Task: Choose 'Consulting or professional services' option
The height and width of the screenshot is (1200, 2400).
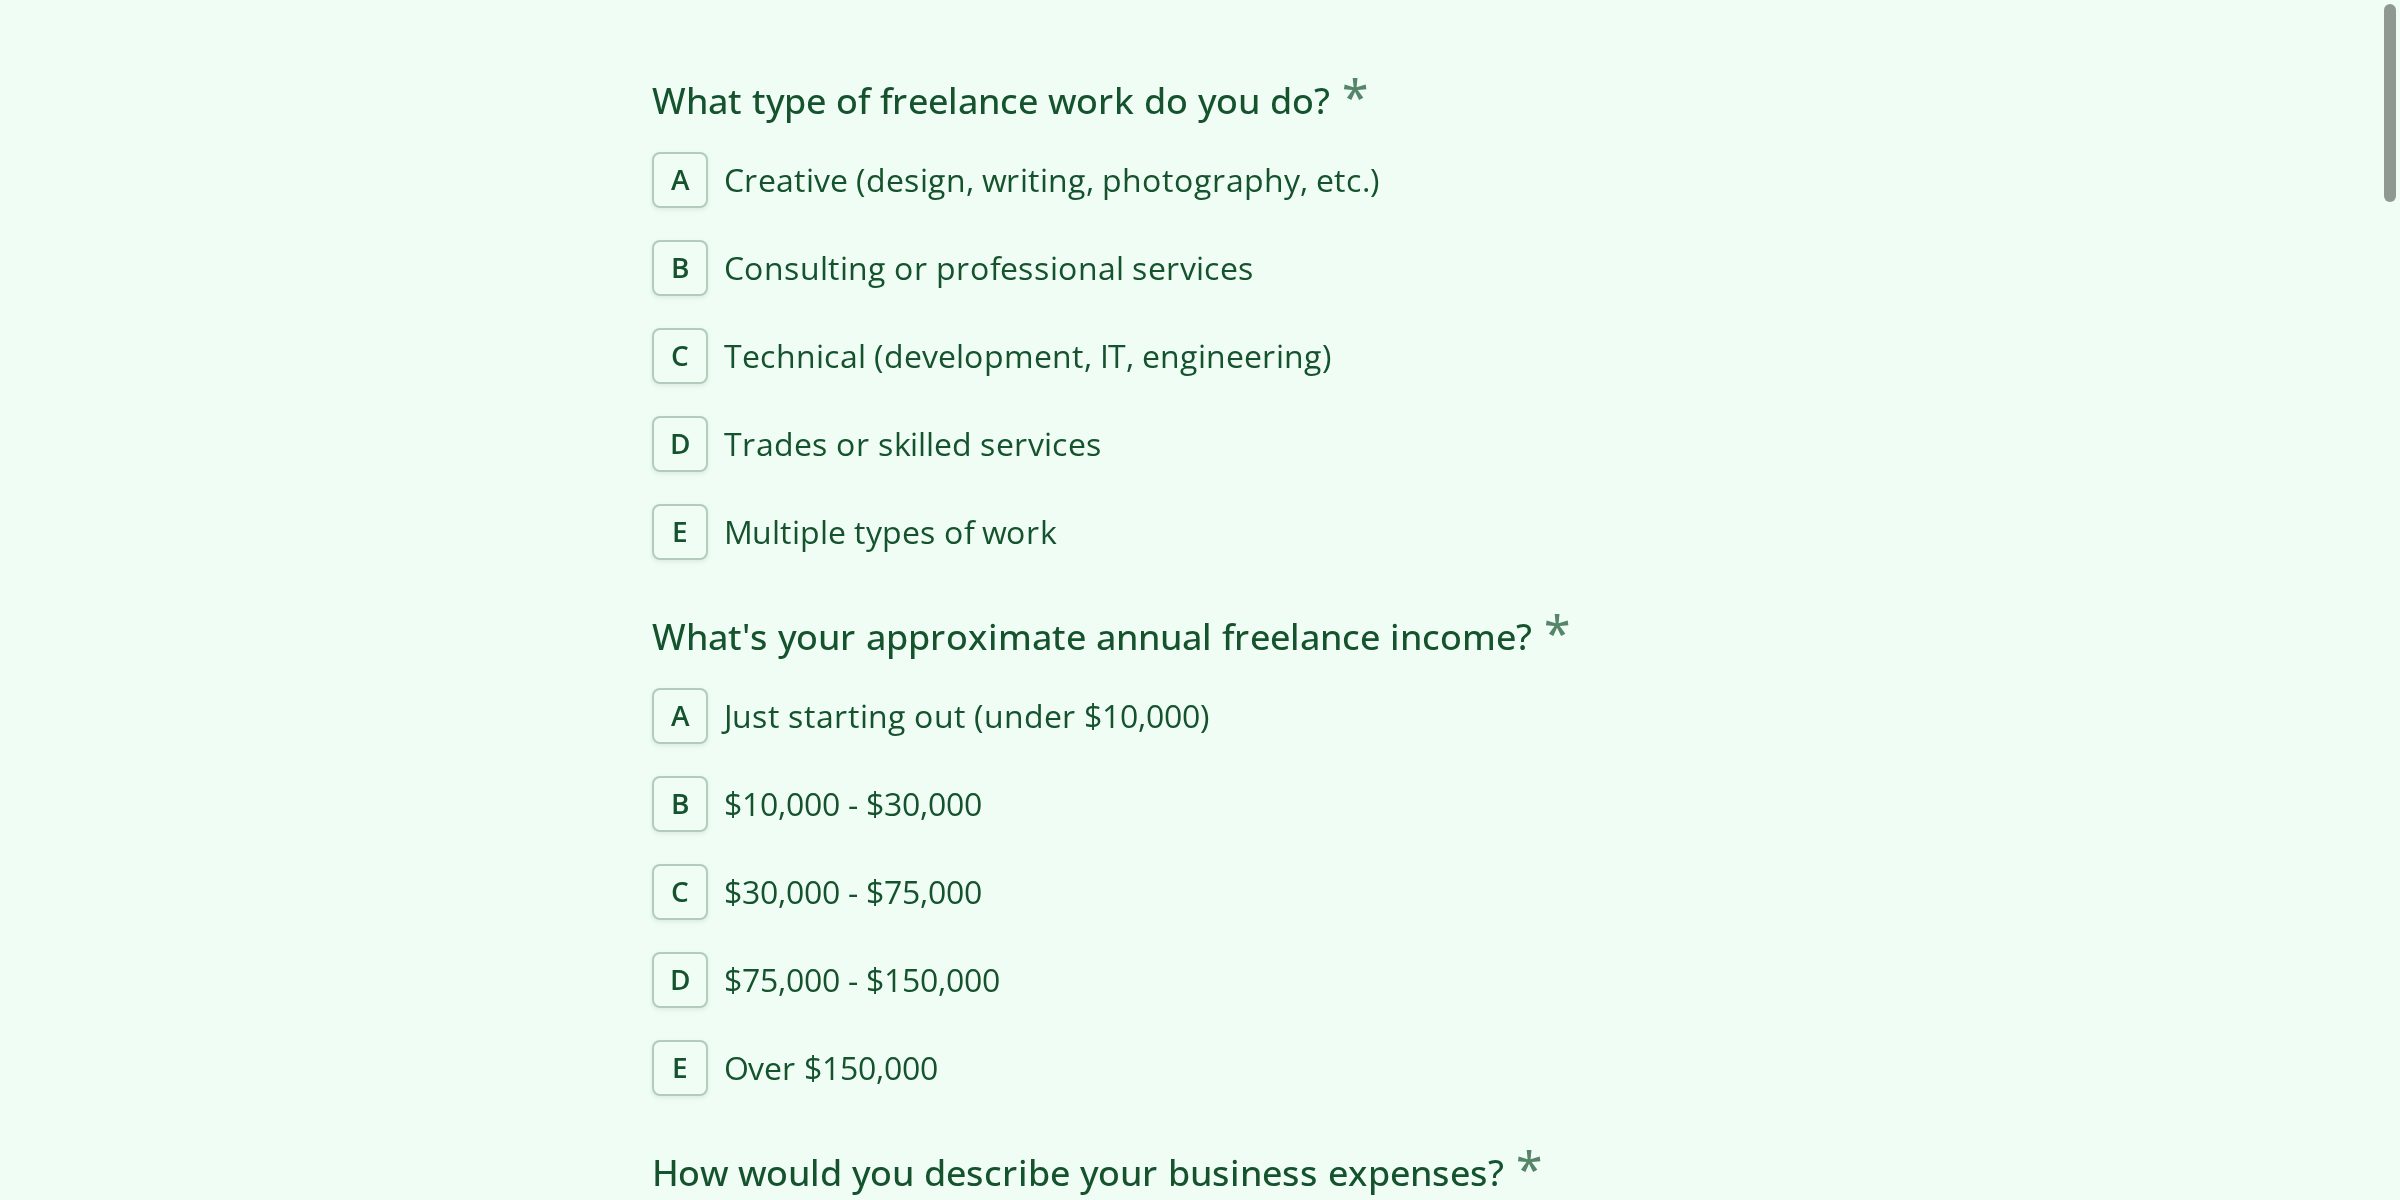Action: click(x=987, y=269)
